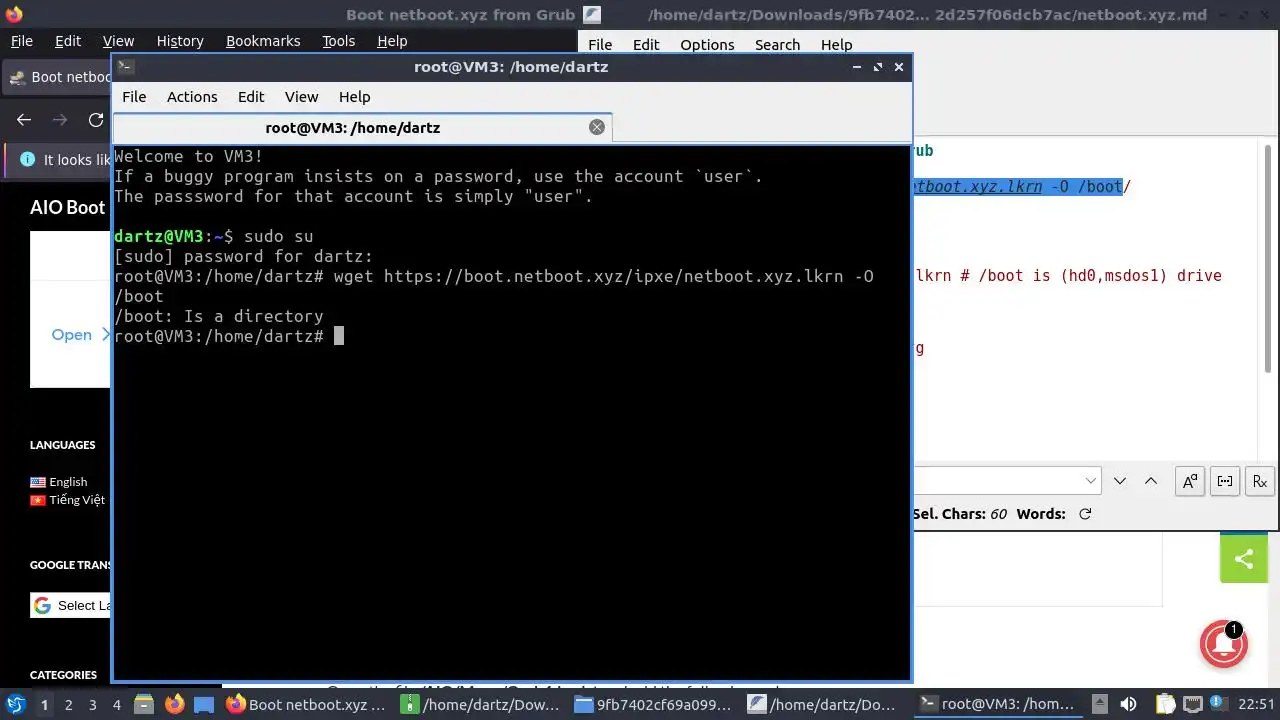Open Firefox Edit menu
Viewport: 1280px width, 720px height.
click(68, 41)
